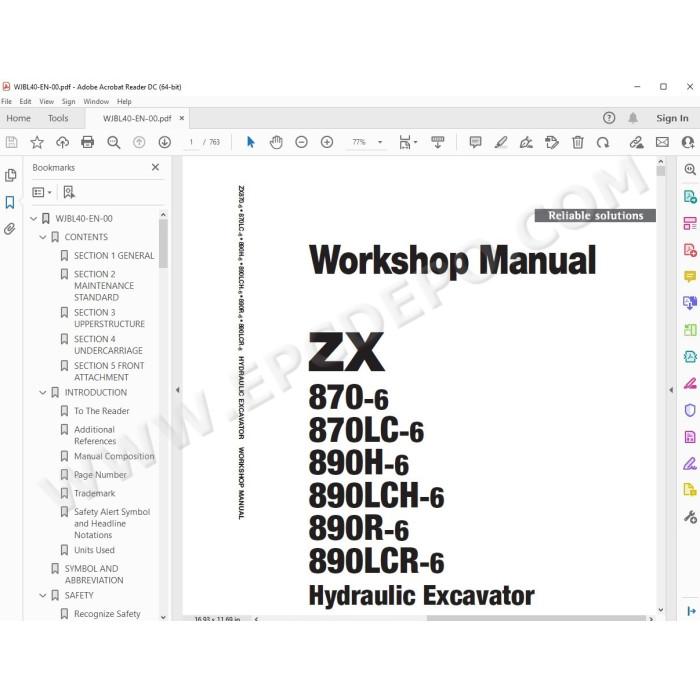700x700 pixels.
Task: Open the File menu
Action: coord(7,102)
